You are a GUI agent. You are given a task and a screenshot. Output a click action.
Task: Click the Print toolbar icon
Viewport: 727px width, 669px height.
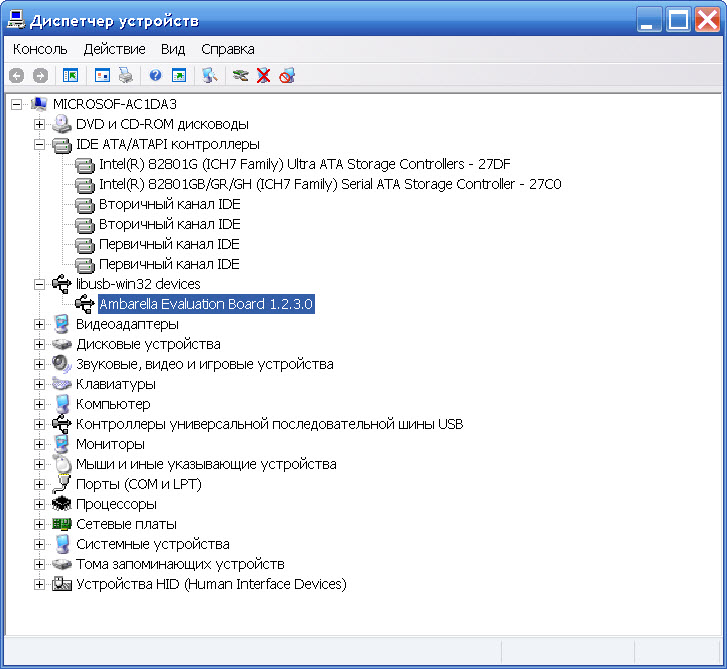pyautogui.click(x=125, y=75)
